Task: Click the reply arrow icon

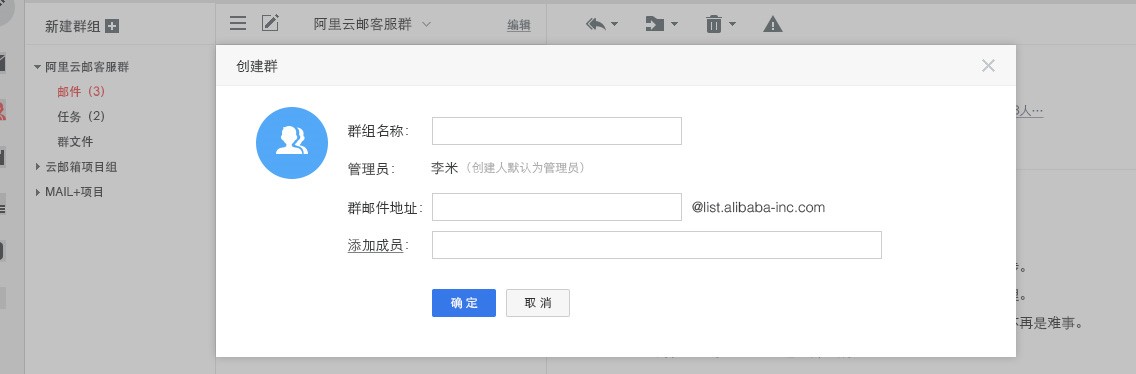Action: 596,25
